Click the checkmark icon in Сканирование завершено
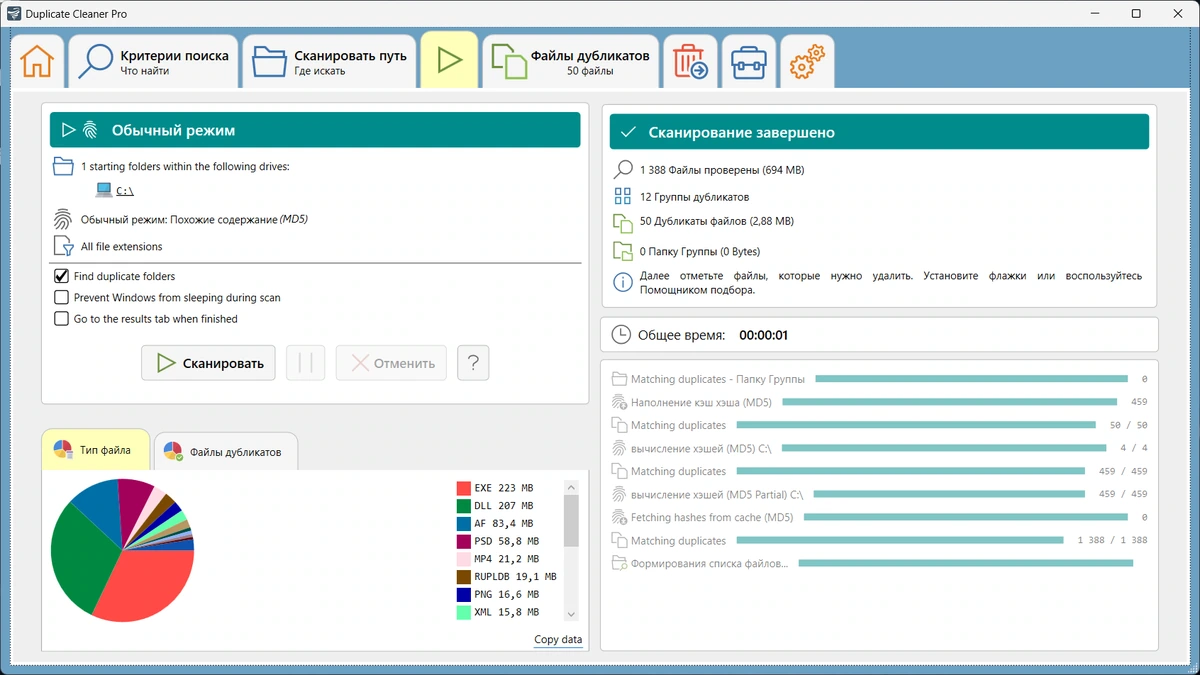 (x=628, y=132)
